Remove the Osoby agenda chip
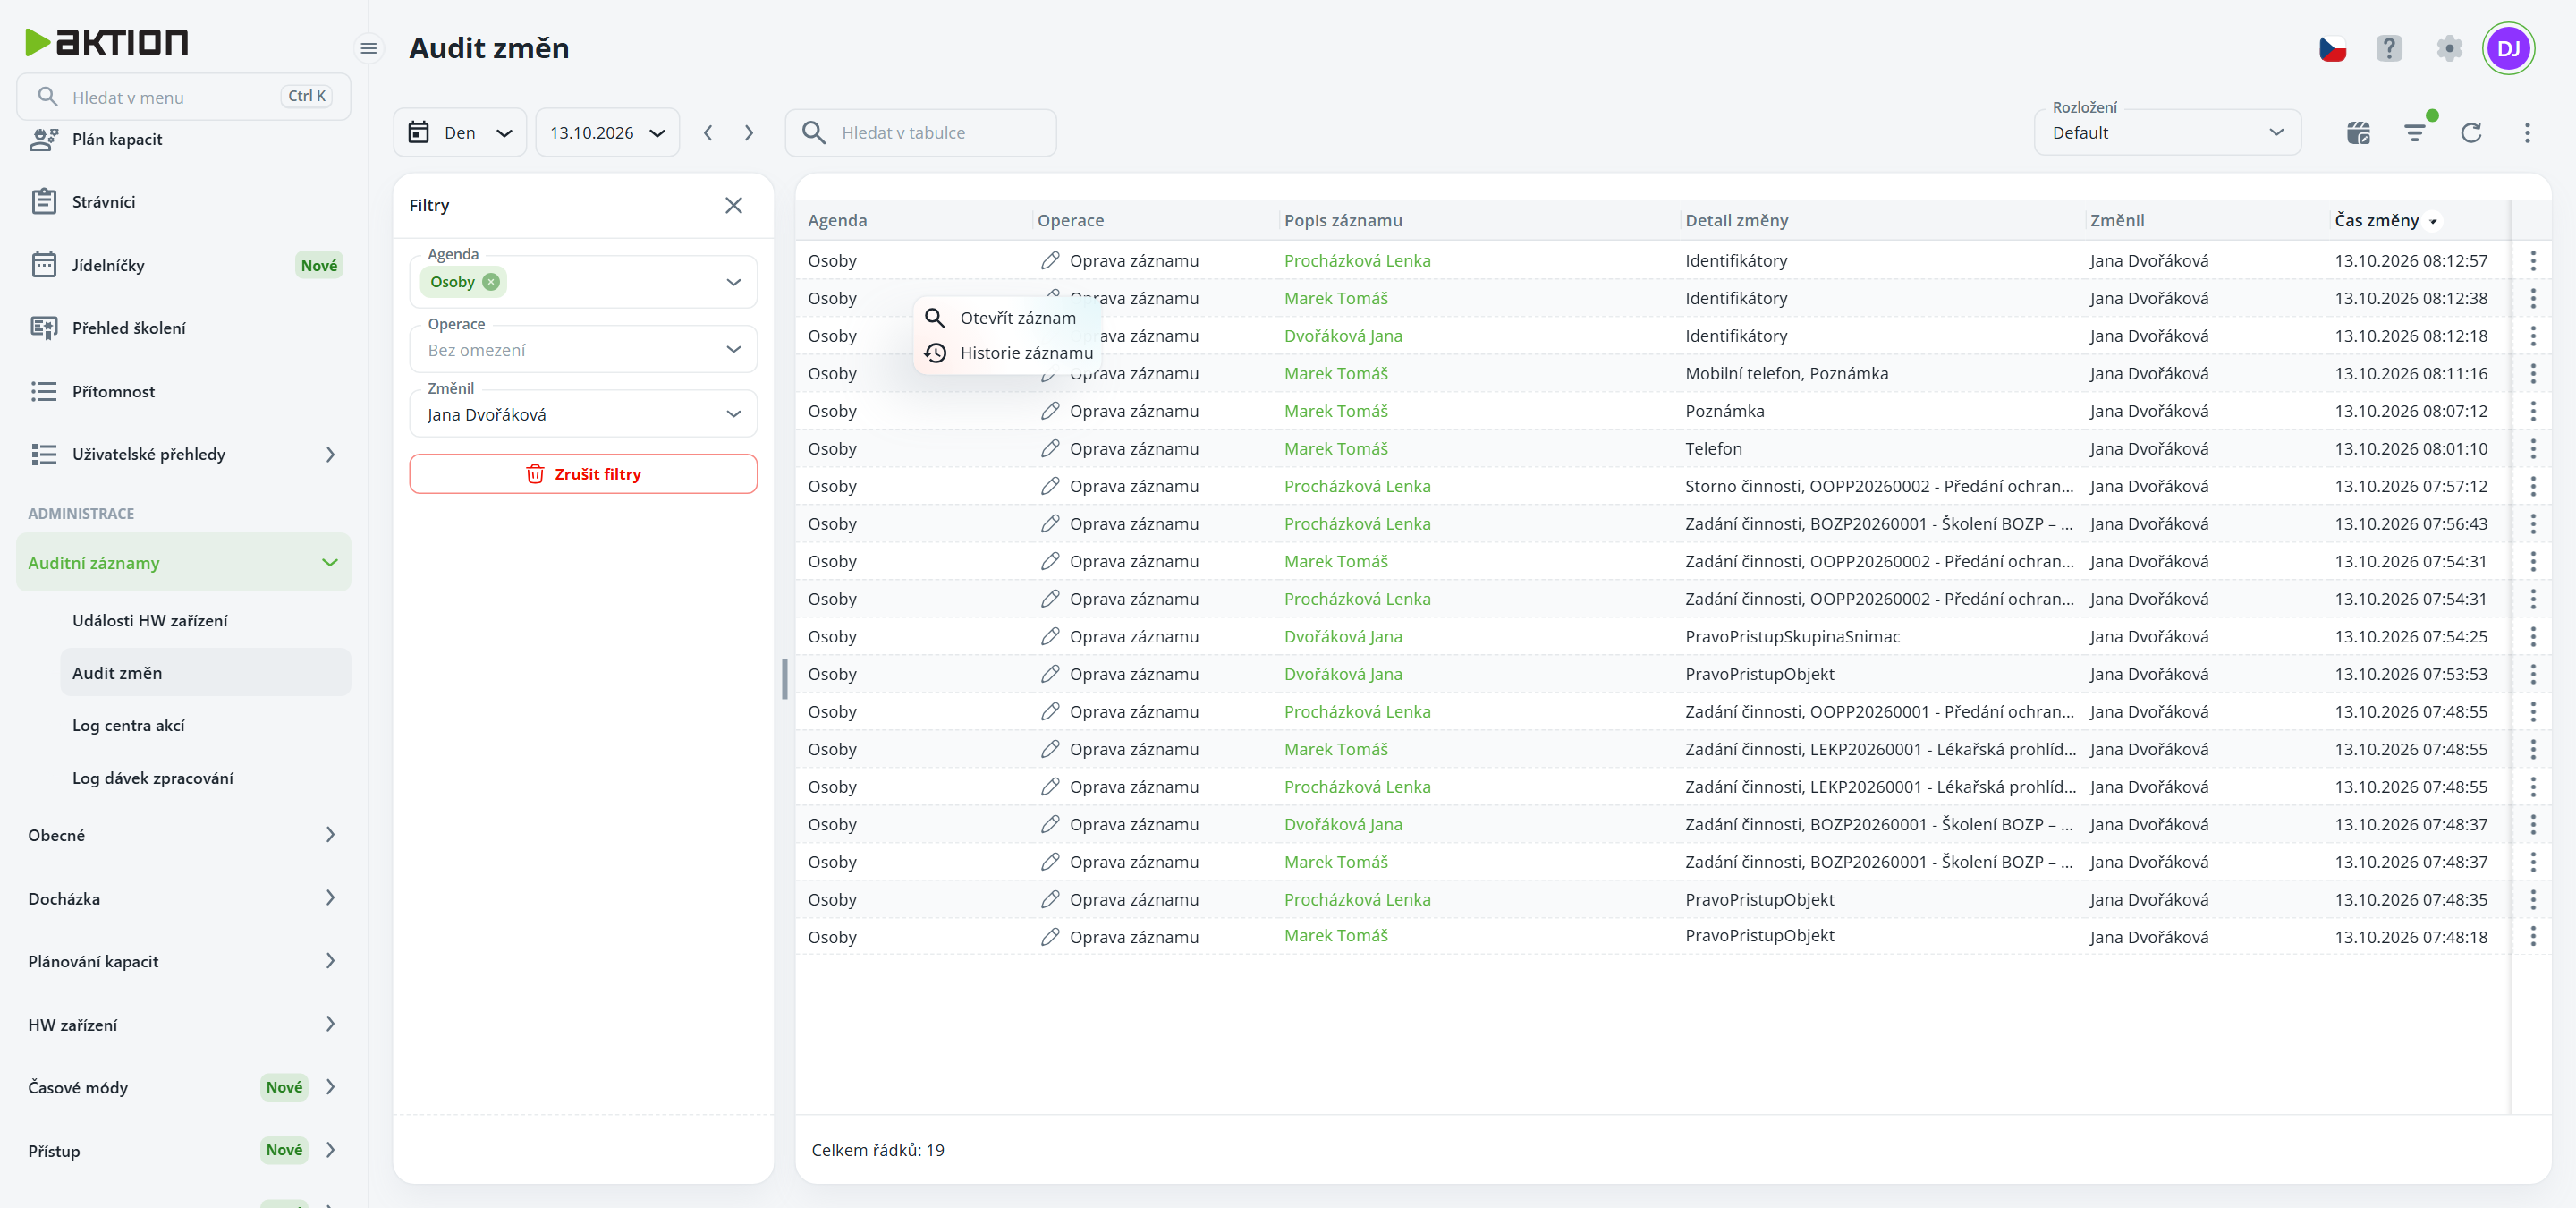2576x1208 pixels. (x=491, y=282)
